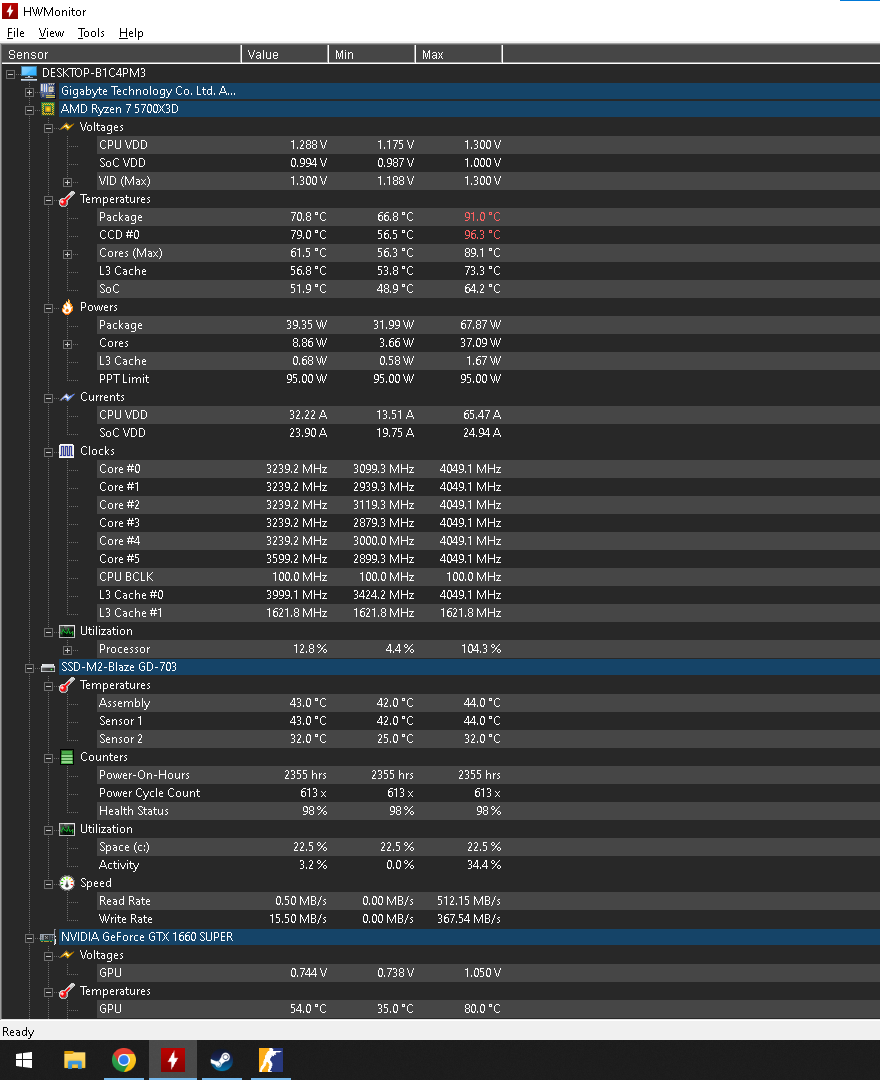Collapse the AMD Ryzen 7 5700X3D node

(30, 110)
